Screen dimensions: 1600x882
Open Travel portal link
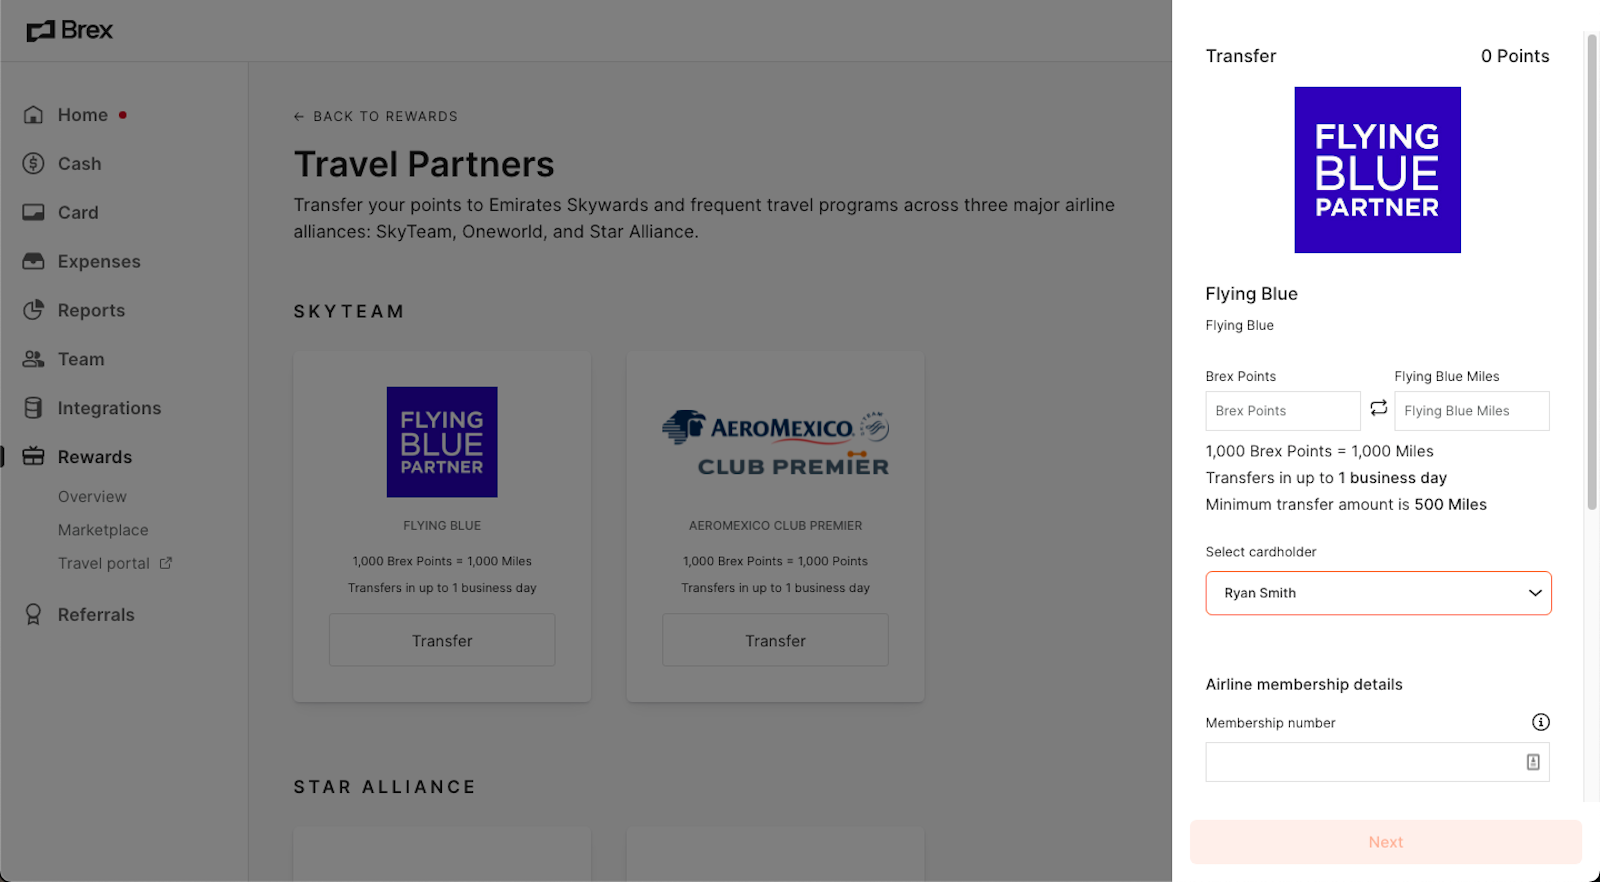click(104, 564)
